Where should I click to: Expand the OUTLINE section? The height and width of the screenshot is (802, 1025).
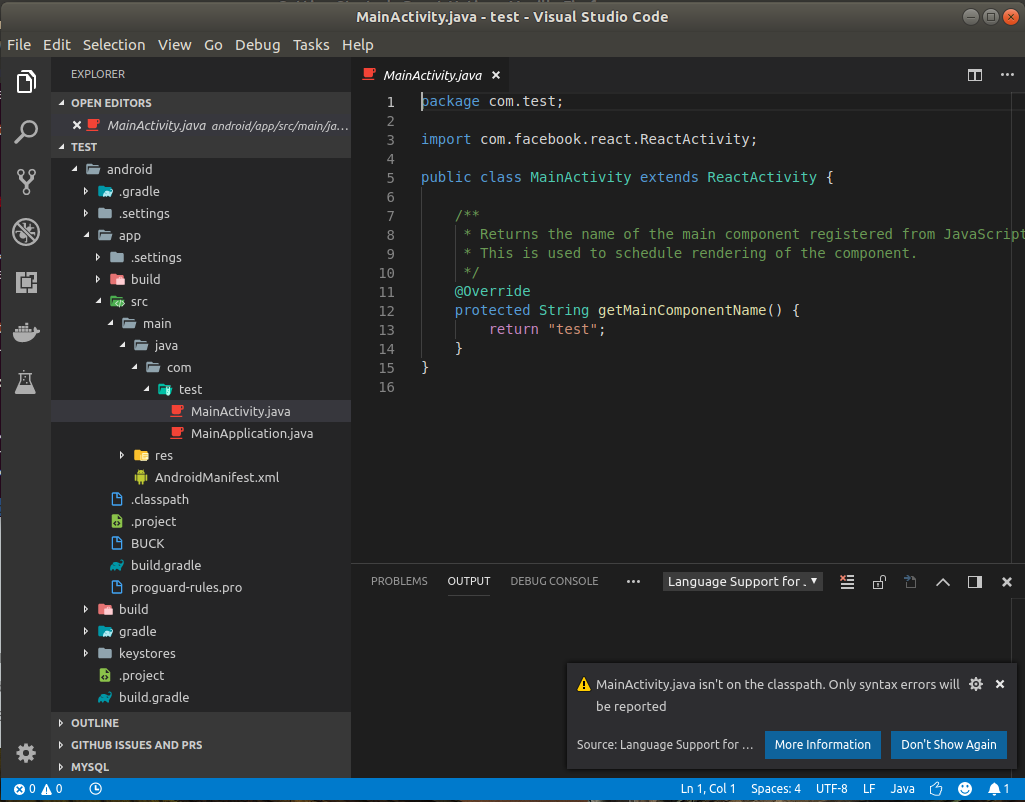coord(95,723)
